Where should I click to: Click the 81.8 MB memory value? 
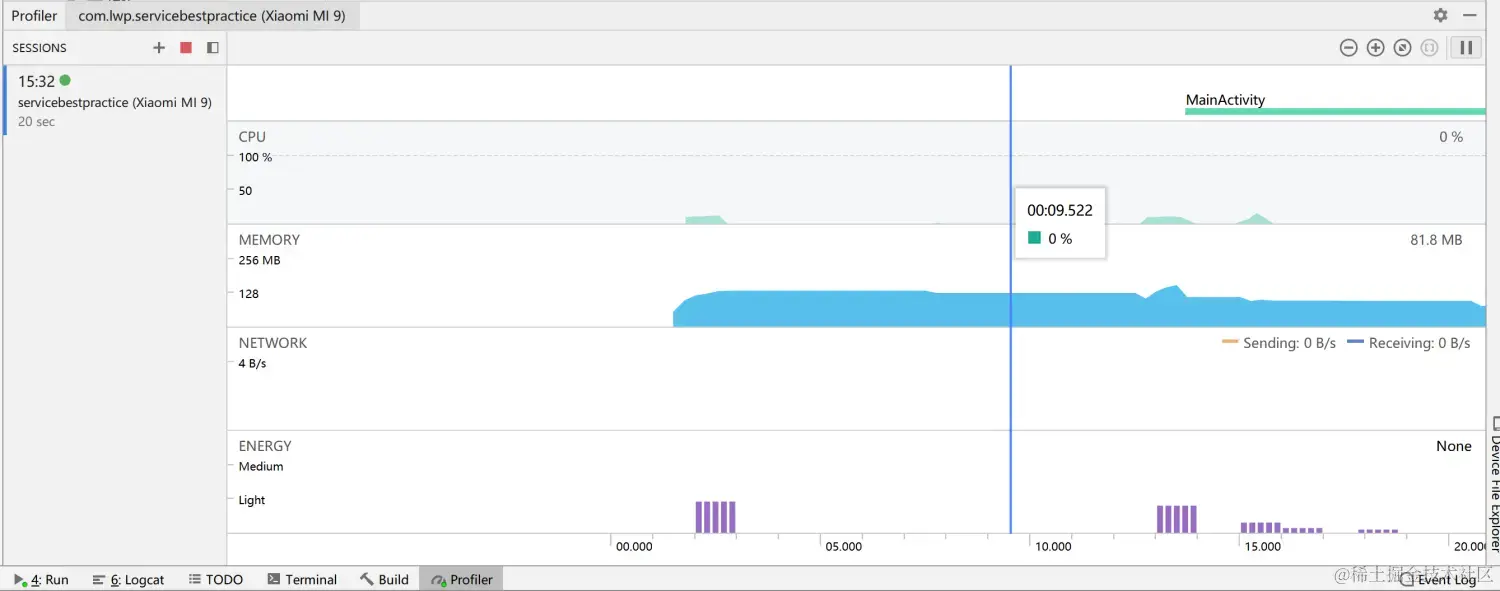coord(1436,240)
